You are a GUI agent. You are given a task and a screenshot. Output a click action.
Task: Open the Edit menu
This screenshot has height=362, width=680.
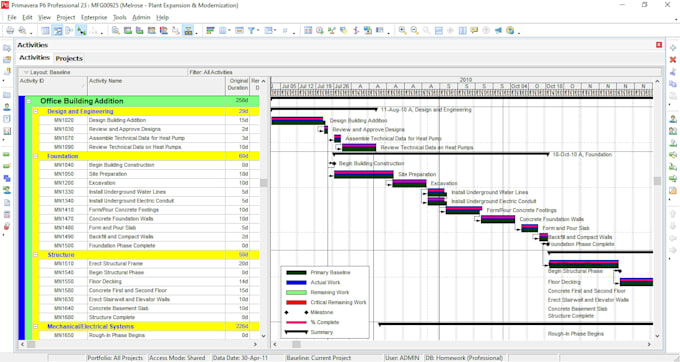coord(27,17)
